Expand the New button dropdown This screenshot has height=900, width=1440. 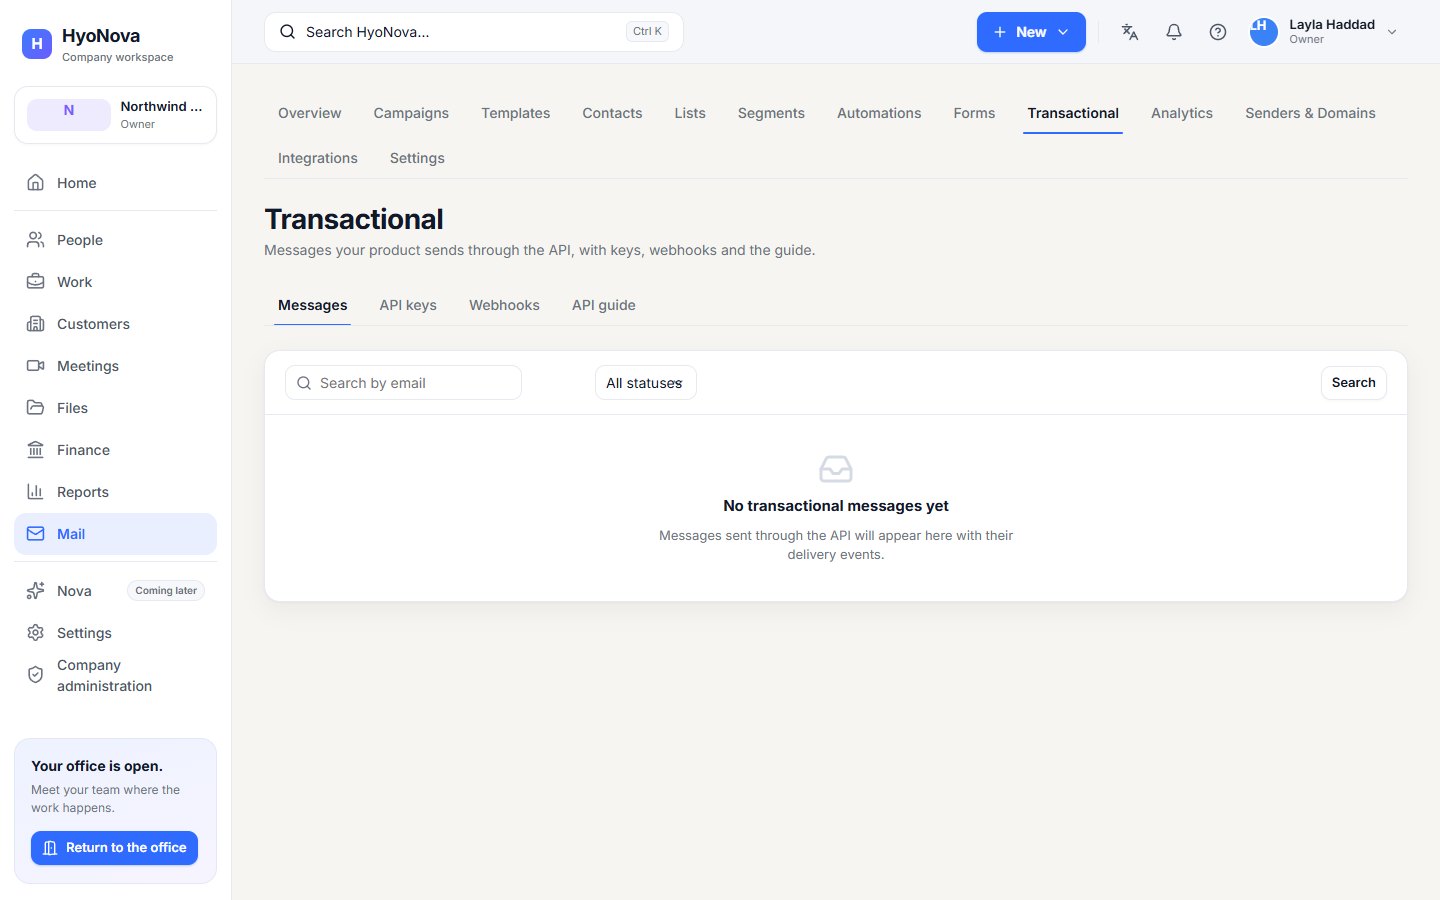[1031, 32]
